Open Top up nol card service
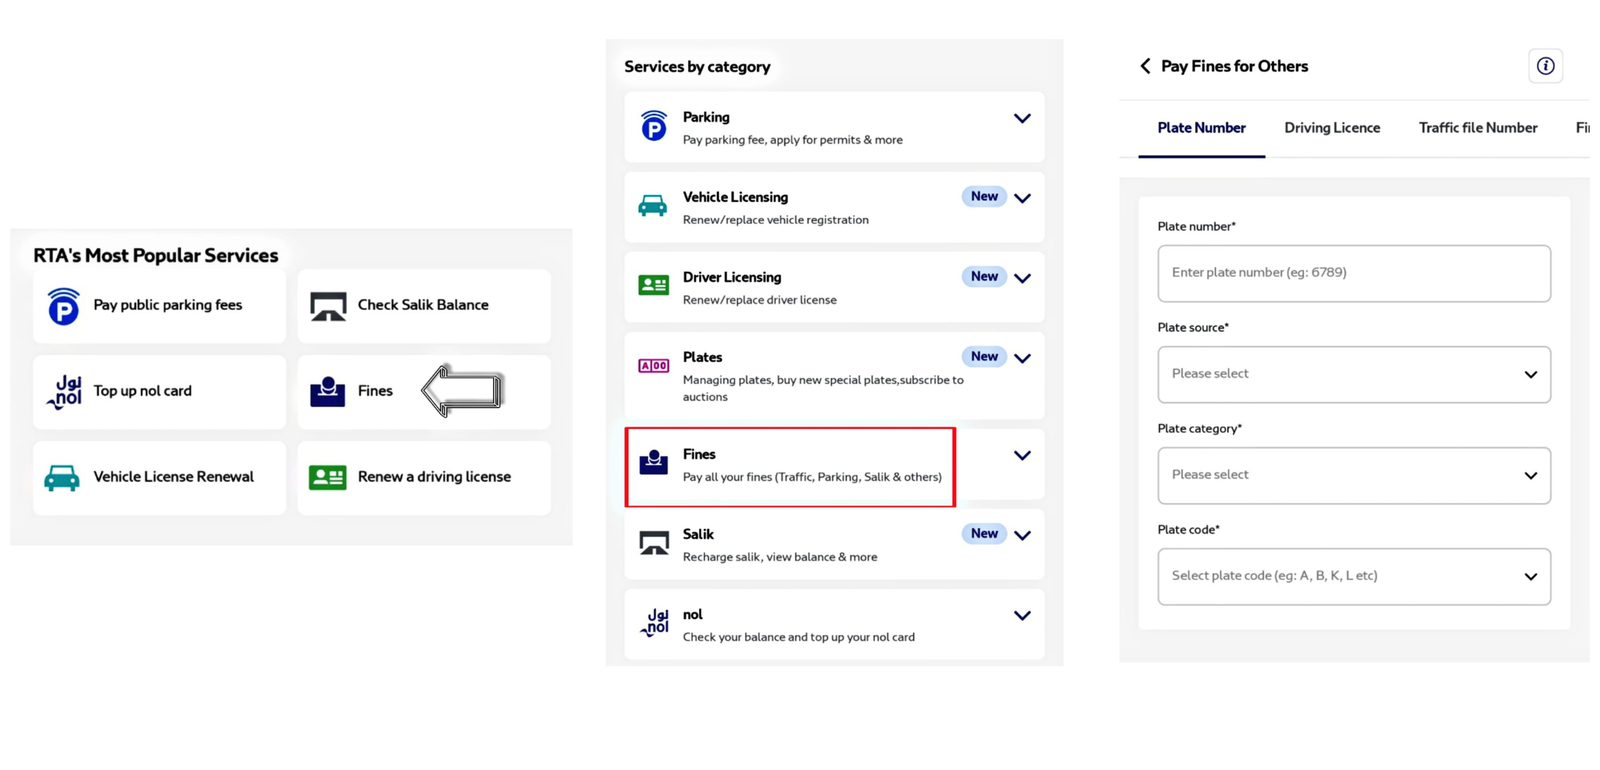 [159, 392]
